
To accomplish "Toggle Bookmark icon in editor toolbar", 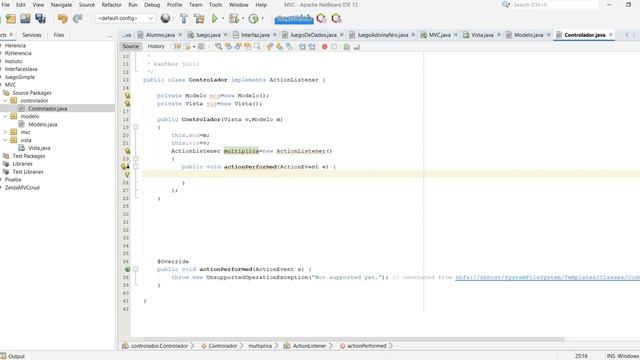I will tap(289, 47).
